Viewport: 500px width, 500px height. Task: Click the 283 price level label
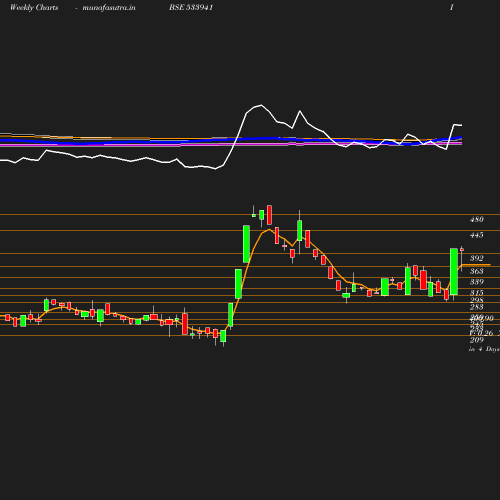(477, 307)
